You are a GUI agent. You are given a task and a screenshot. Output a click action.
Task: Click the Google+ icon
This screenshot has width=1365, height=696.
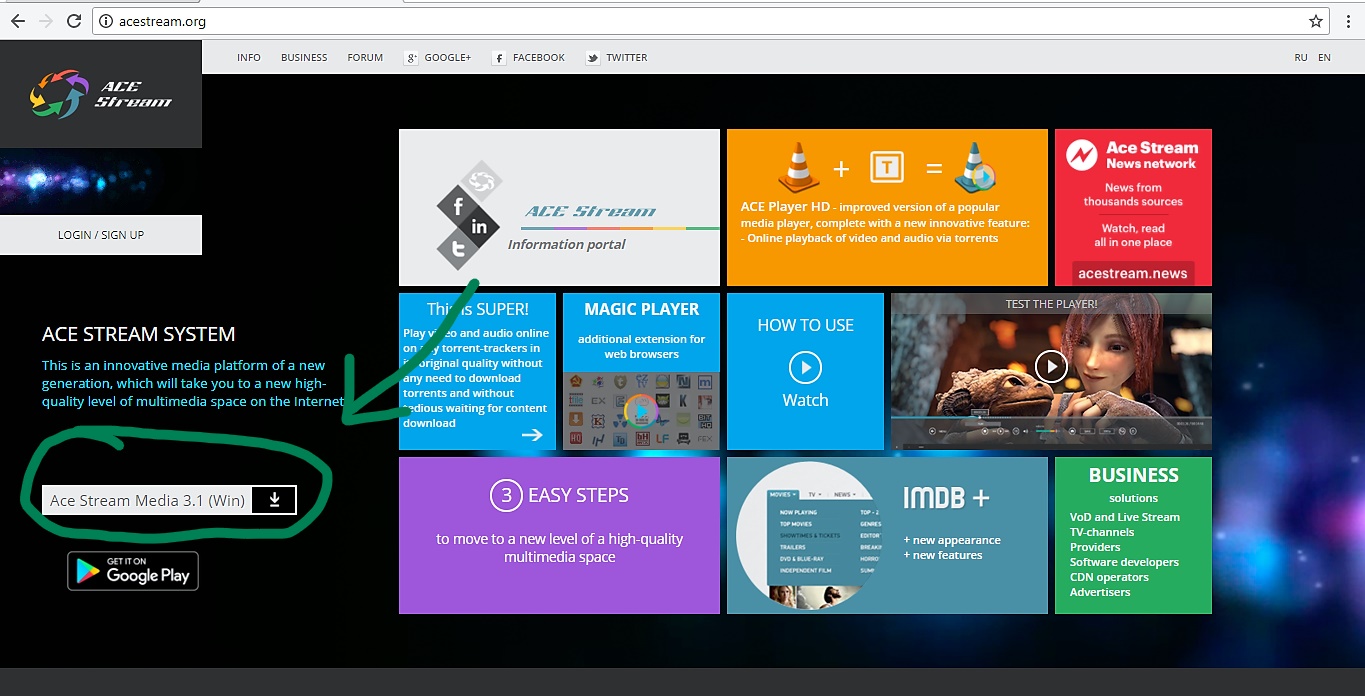(x=411, y=58)
